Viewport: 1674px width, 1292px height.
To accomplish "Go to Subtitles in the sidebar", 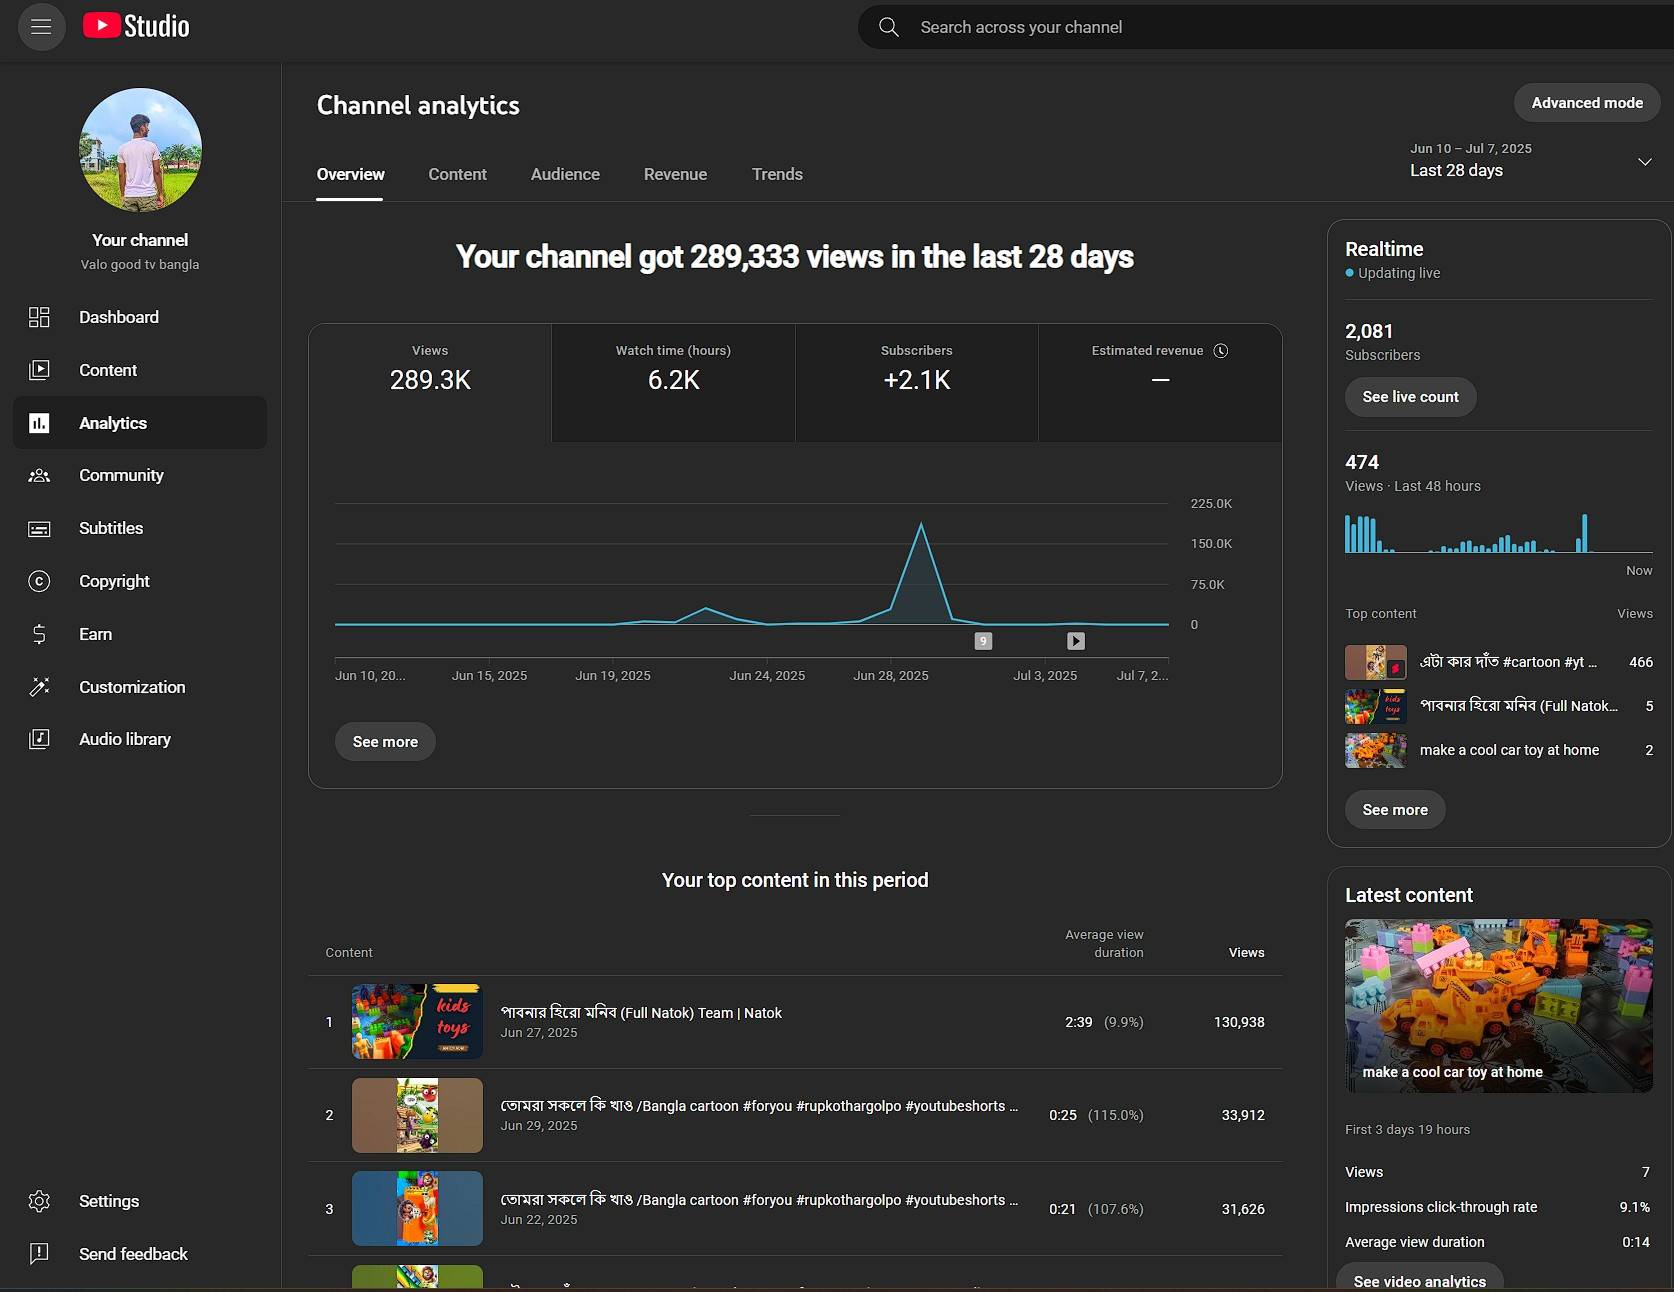I will coord(110,528).
